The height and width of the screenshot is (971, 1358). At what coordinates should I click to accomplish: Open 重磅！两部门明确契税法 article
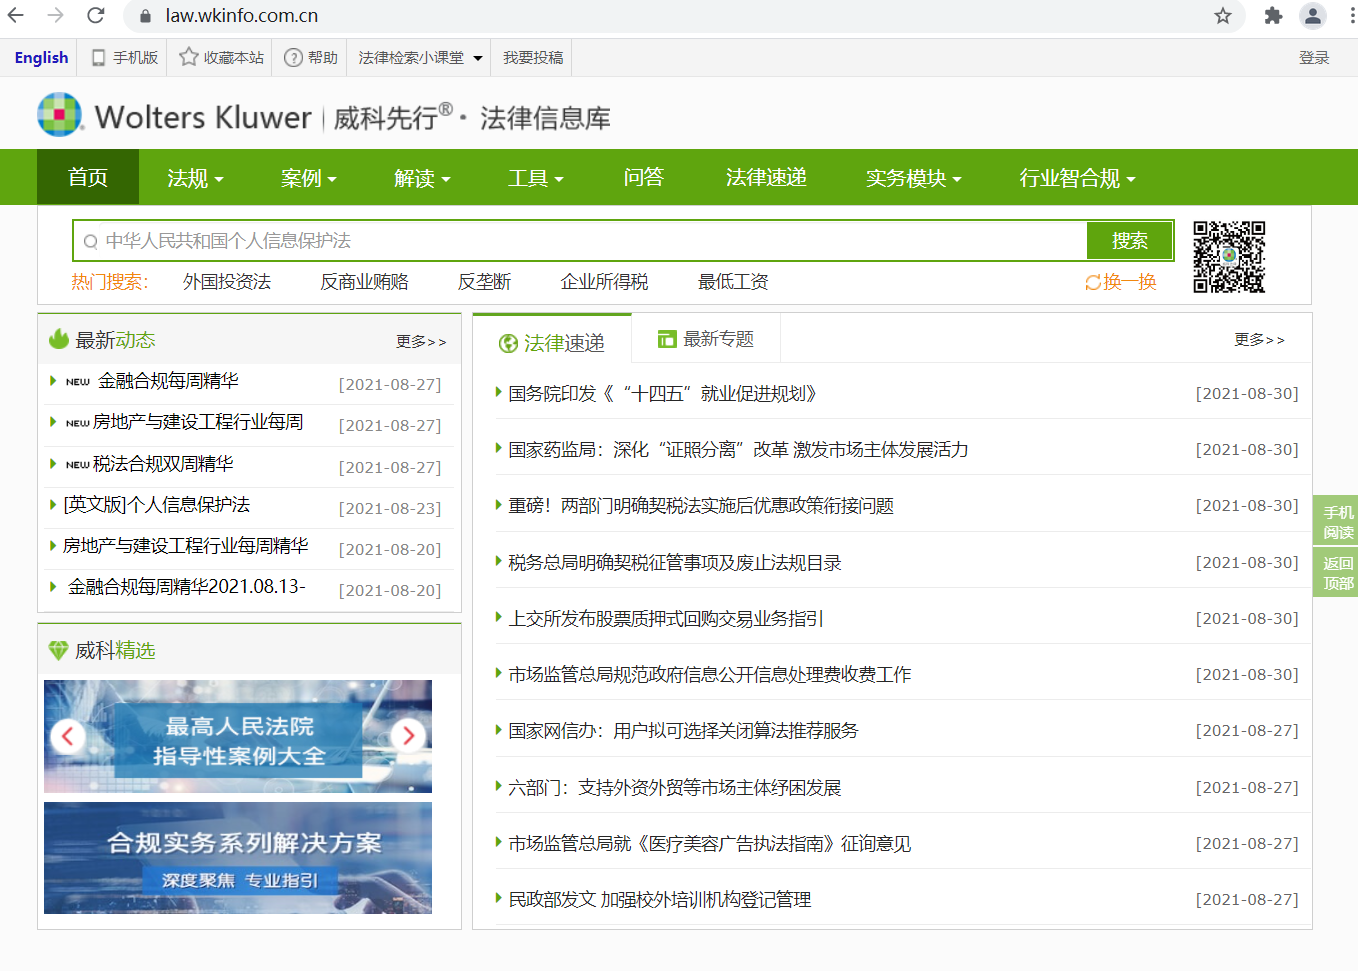point(701,506)
